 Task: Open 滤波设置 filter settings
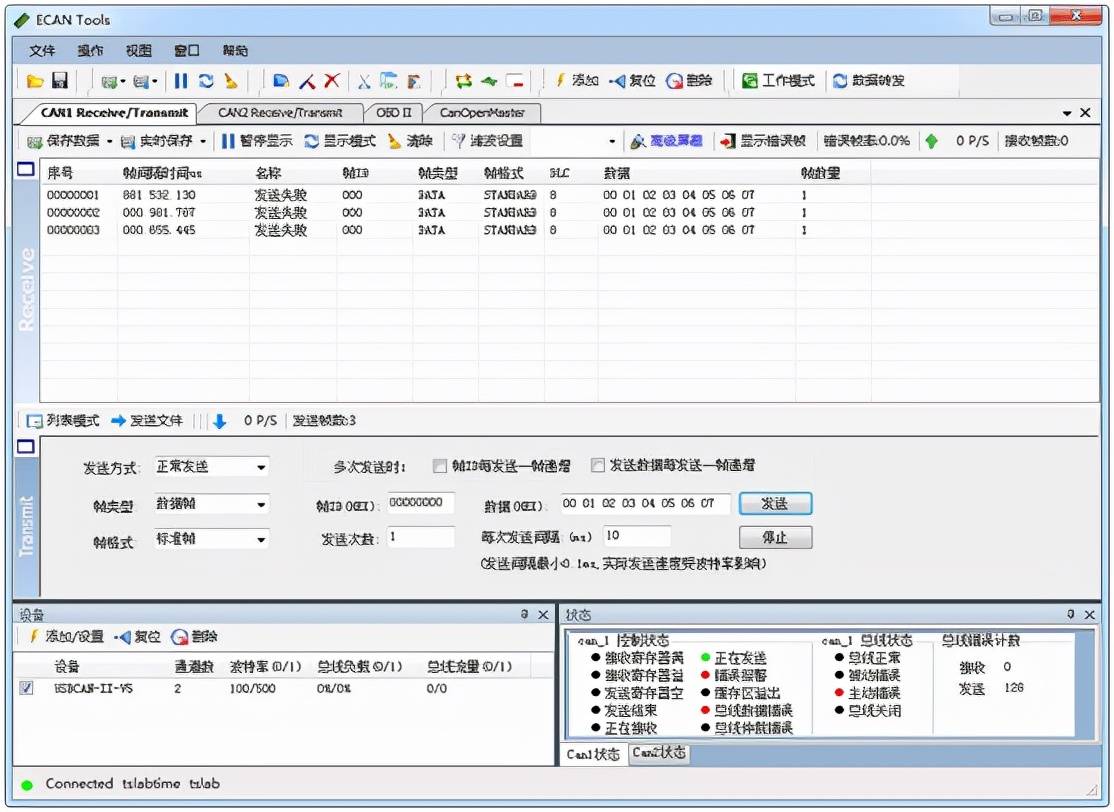[x=487, y=141]
